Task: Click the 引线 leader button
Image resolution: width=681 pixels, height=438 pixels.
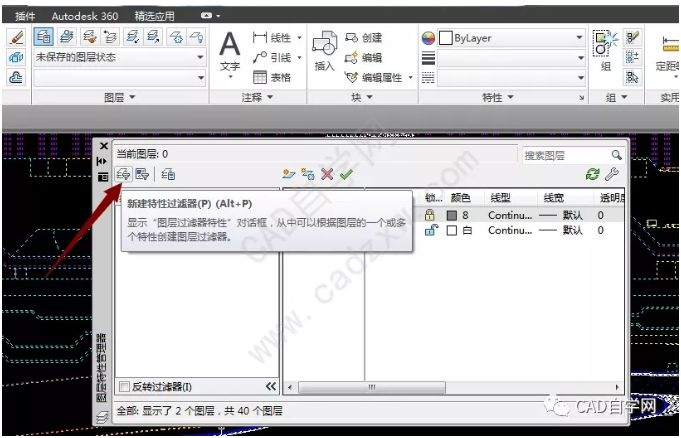Action: point(272,57)
